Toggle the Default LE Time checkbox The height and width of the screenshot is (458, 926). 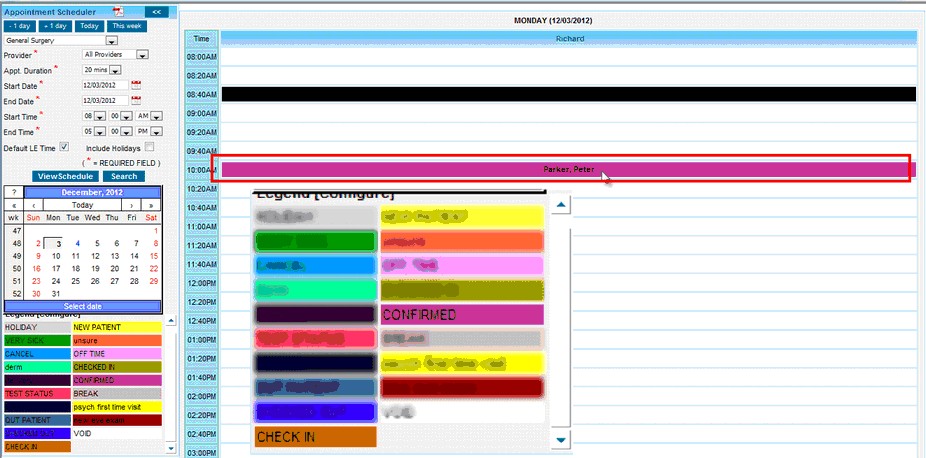click(x=64, y=147)
